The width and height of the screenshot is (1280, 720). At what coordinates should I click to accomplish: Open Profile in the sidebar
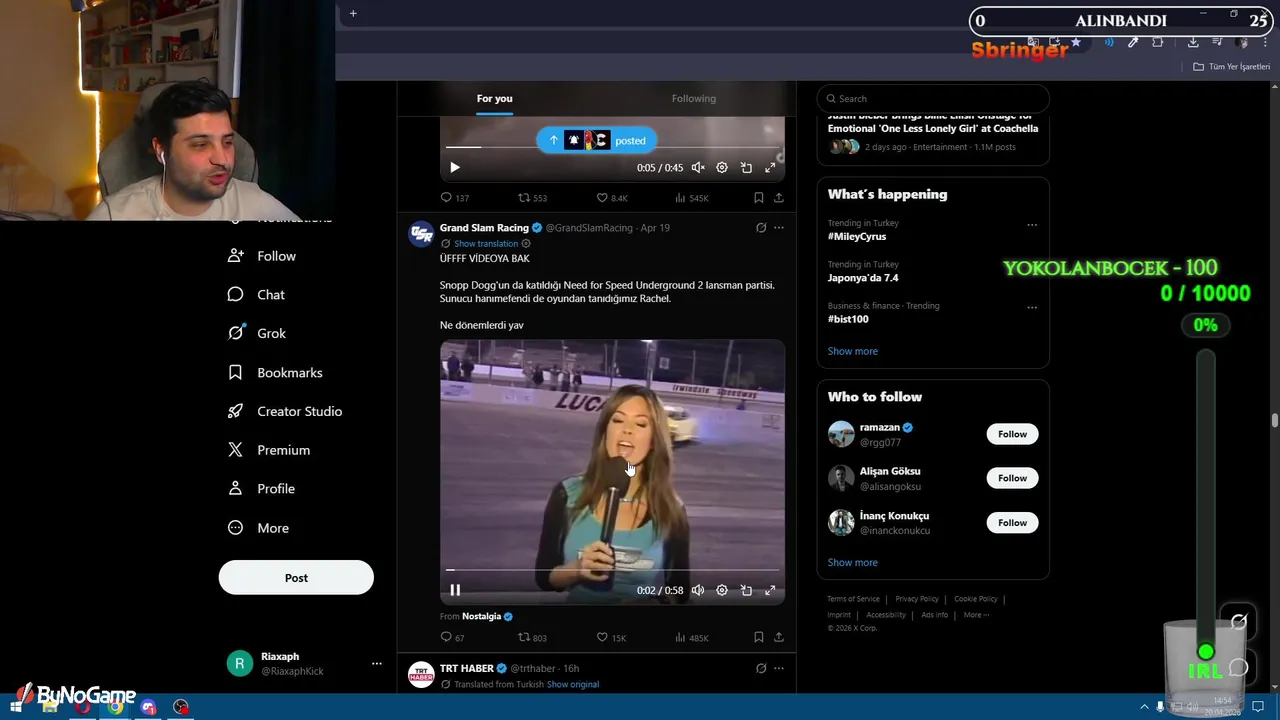pyautogui.click(x=261, y=489)
